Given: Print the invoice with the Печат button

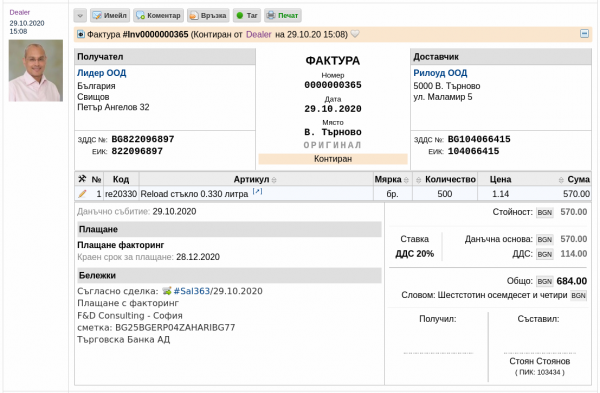Looking at the screenshot, I should (283, 16).
